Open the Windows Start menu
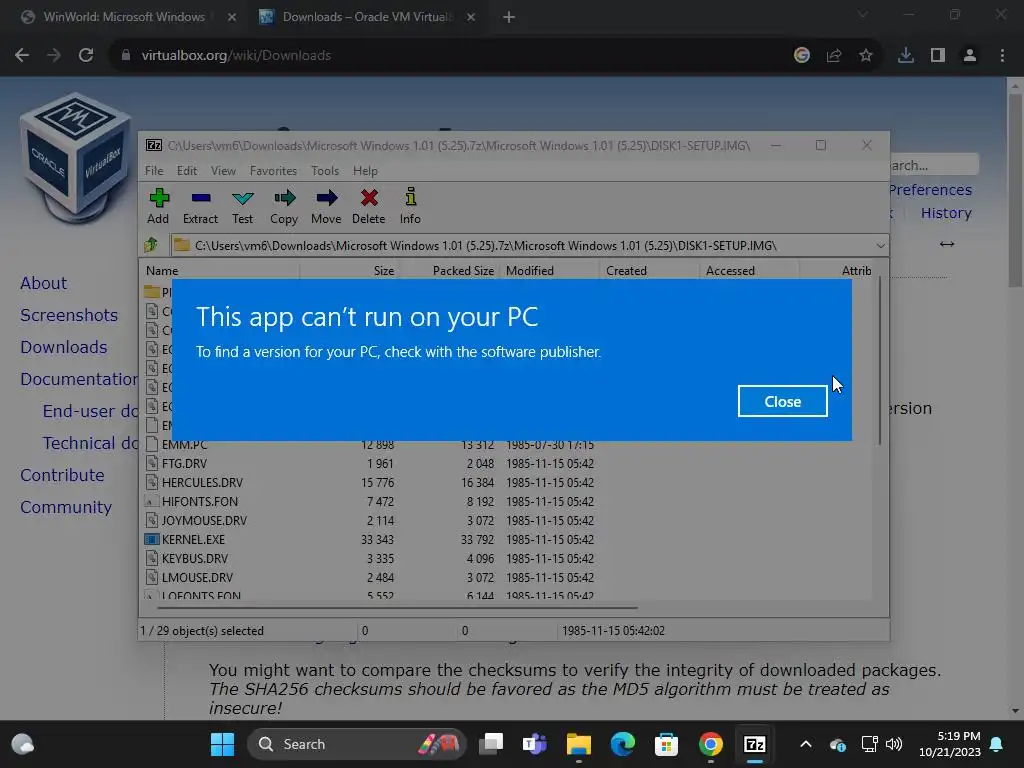Viewport: 1024px width, 768px height. click(x=223, y=744)
